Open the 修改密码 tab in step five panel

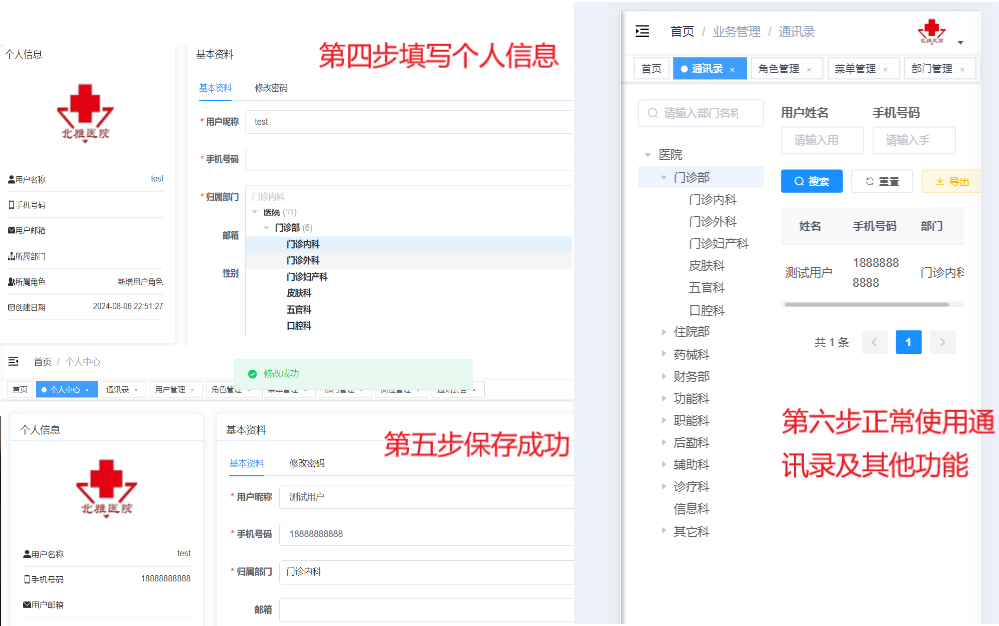306,464
